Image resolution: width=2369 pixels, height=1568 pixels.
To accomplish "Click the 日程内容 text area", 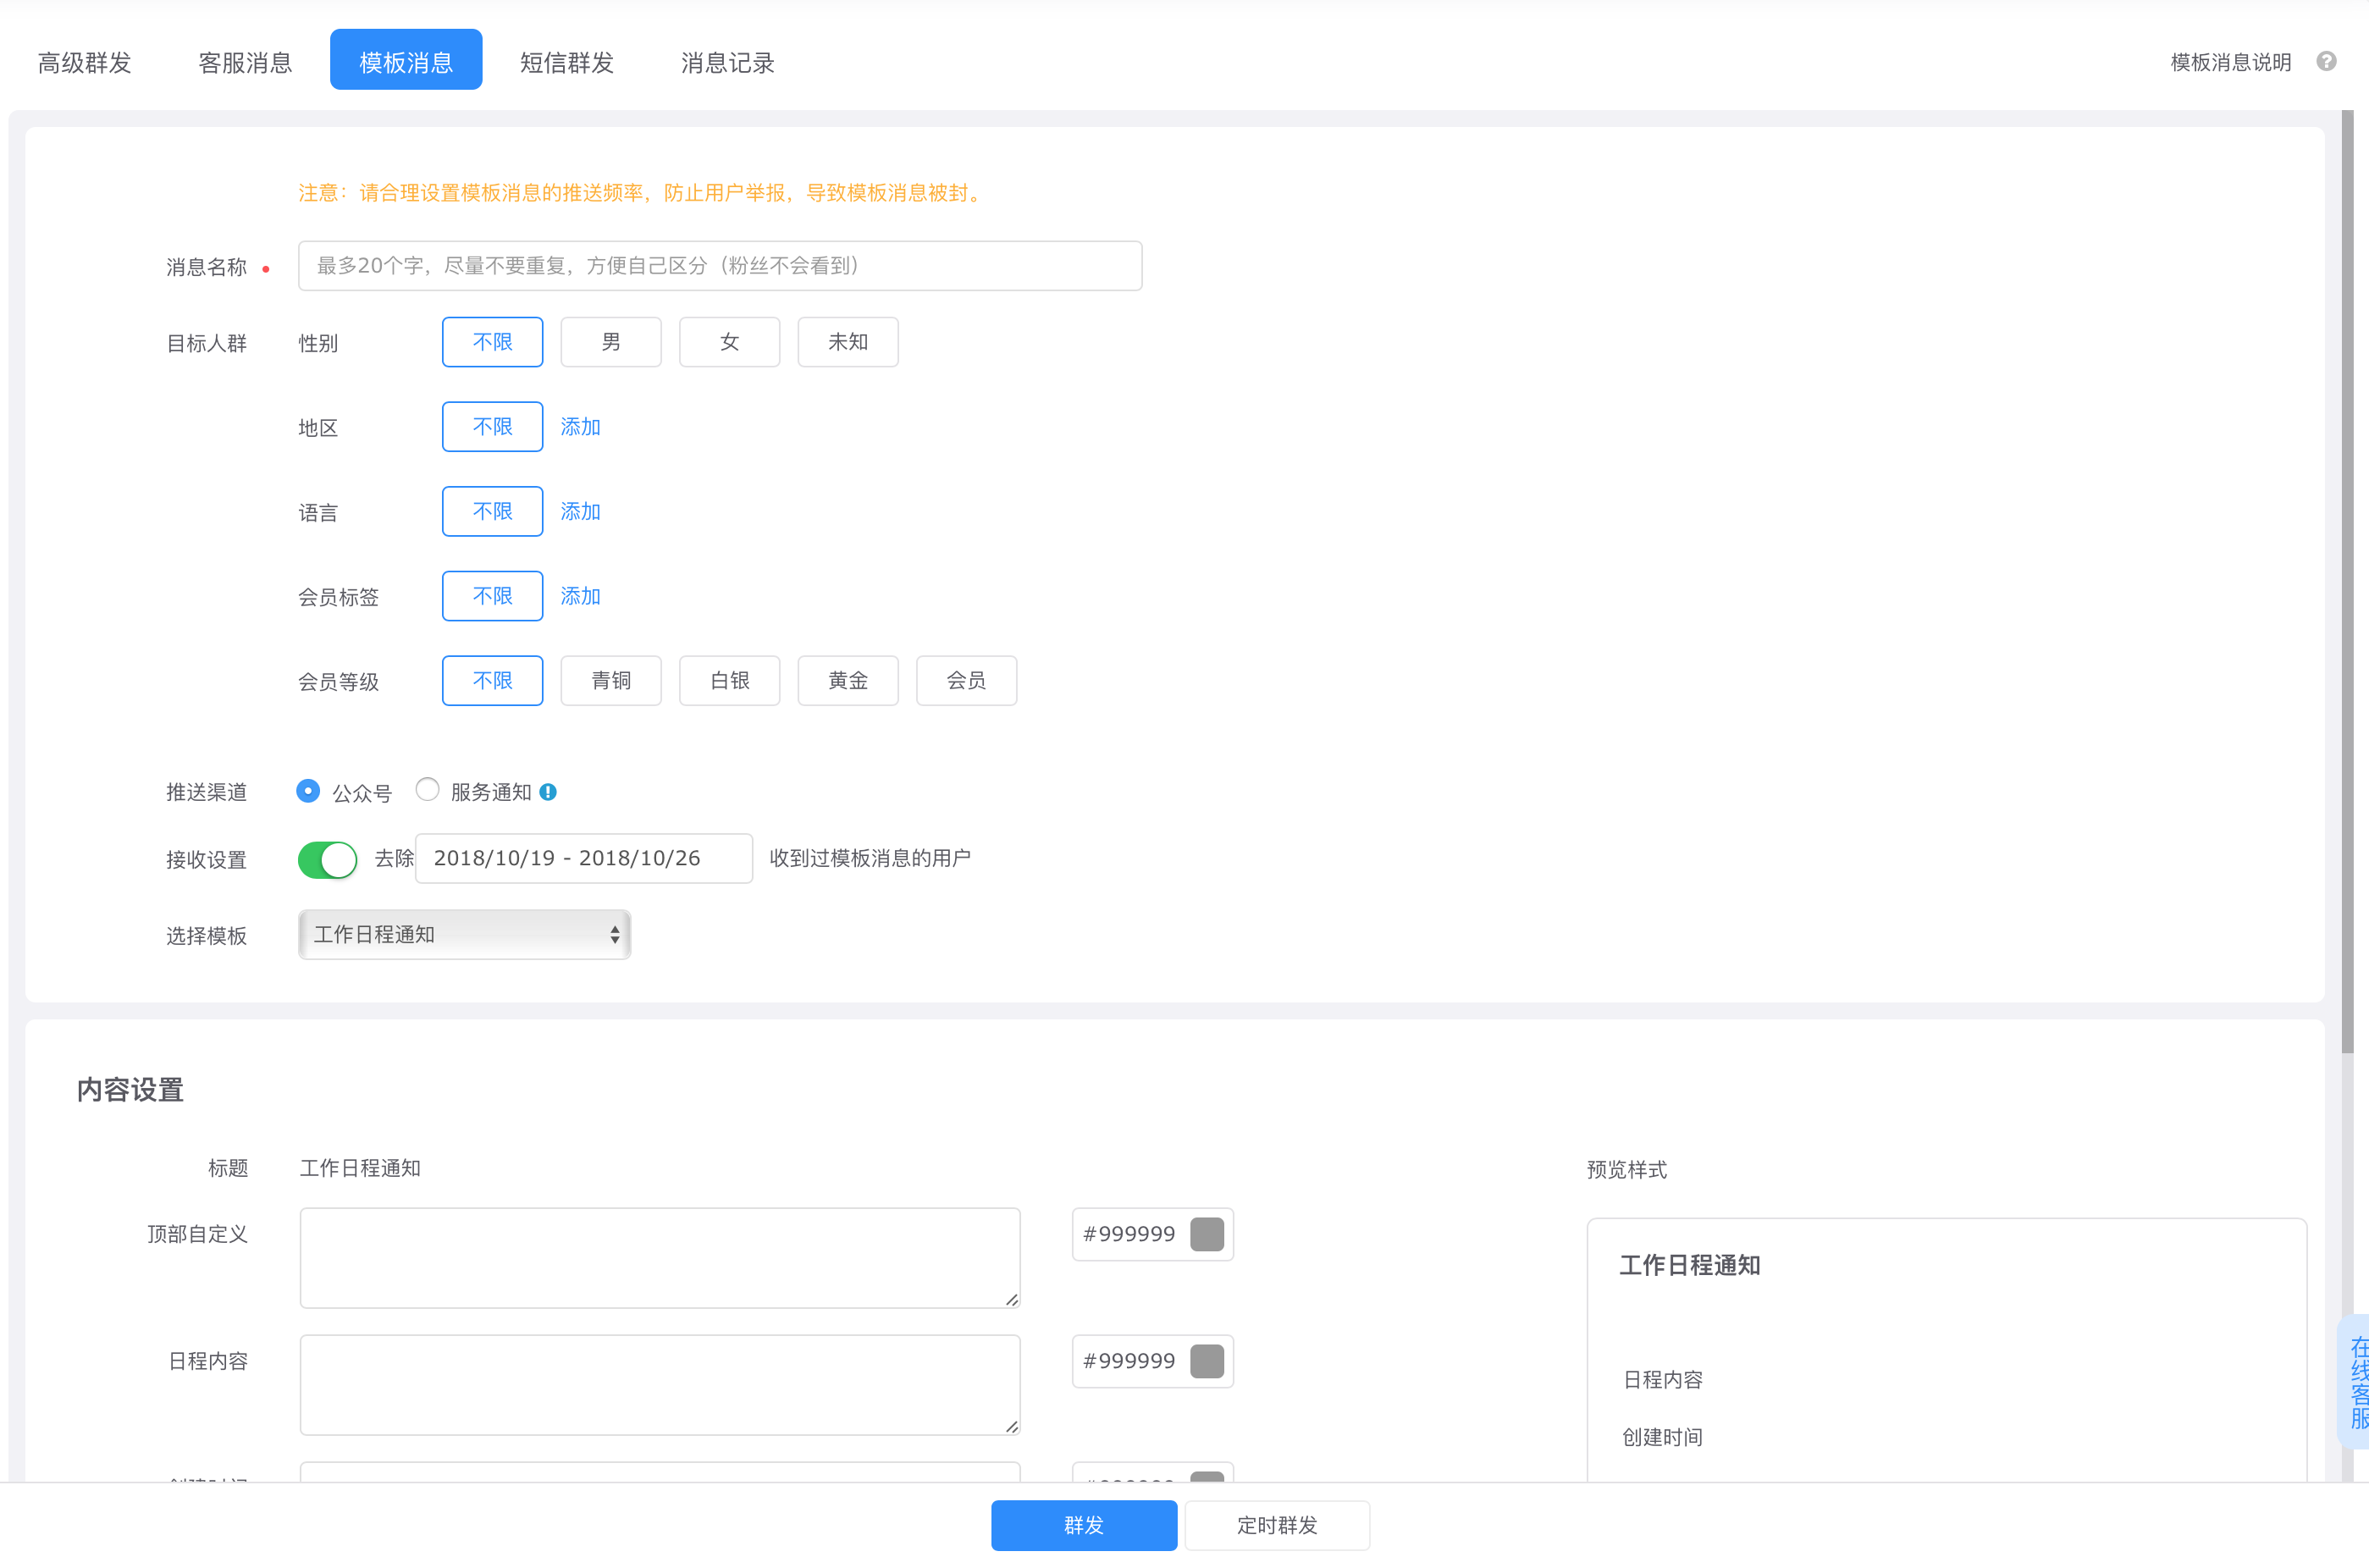I will coord(660,1385).
